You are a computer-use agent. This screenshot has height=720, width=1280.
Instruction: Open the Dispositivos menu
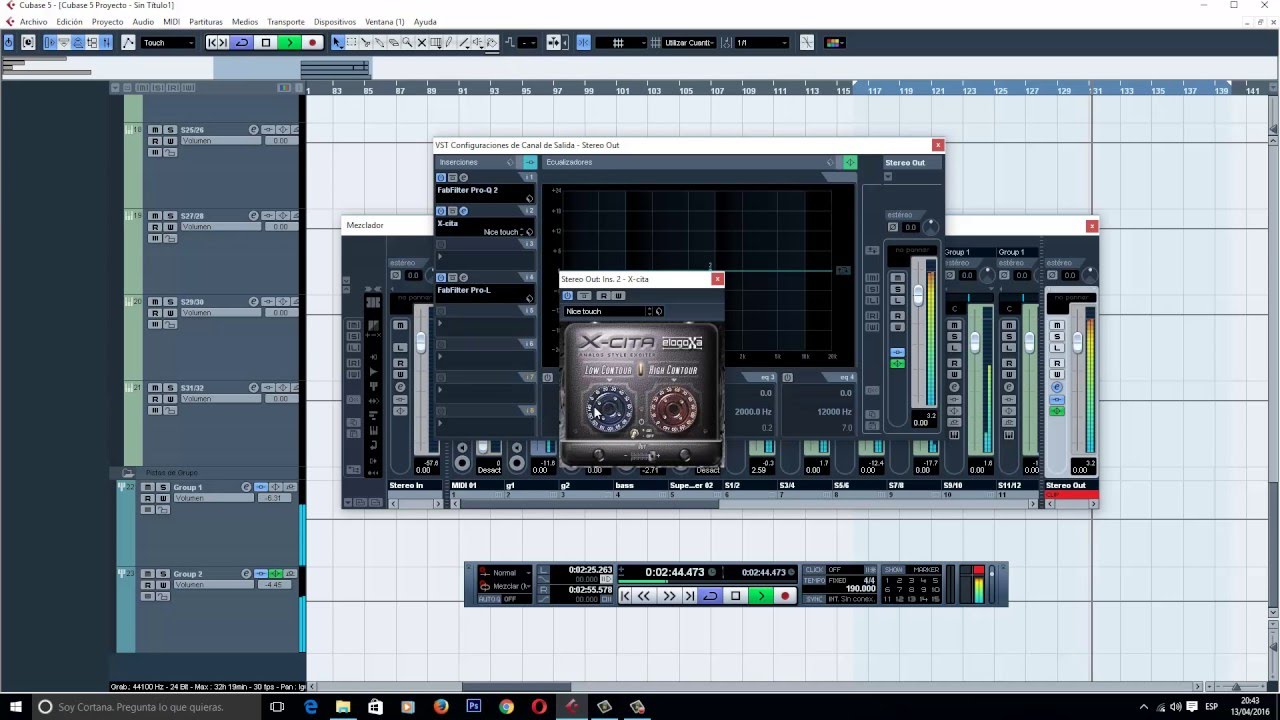(x=334, y=21)
